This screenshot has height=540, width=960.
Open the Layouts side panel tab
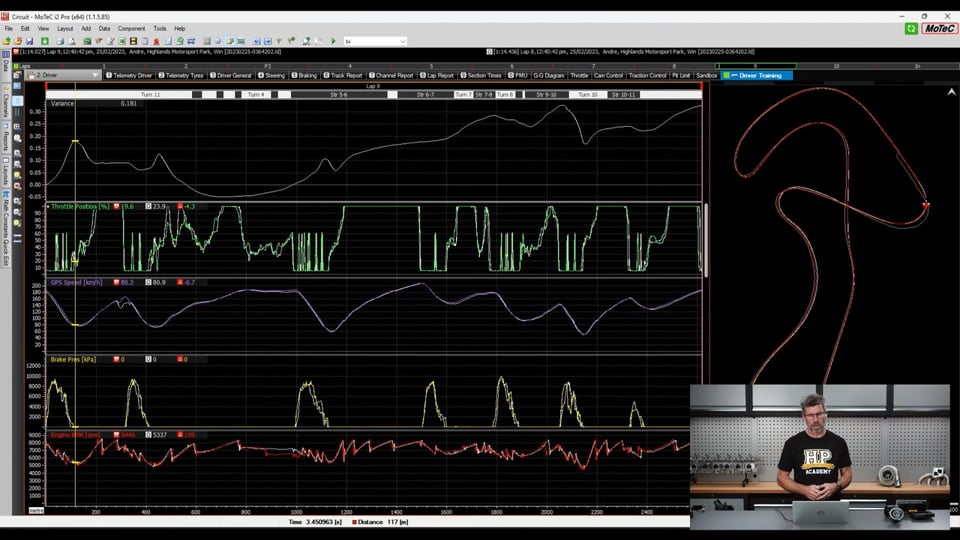(6, 171)
